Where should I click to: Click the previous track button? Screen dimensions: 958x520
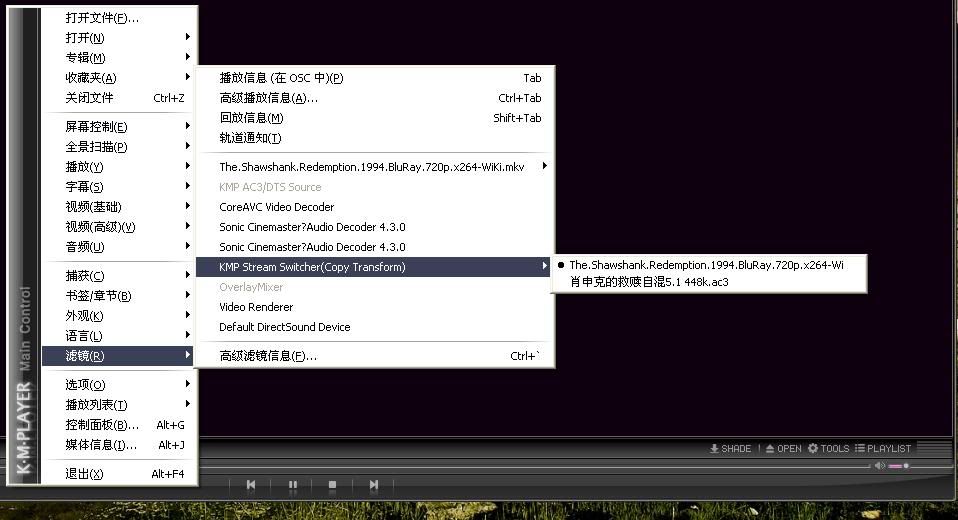251,485
